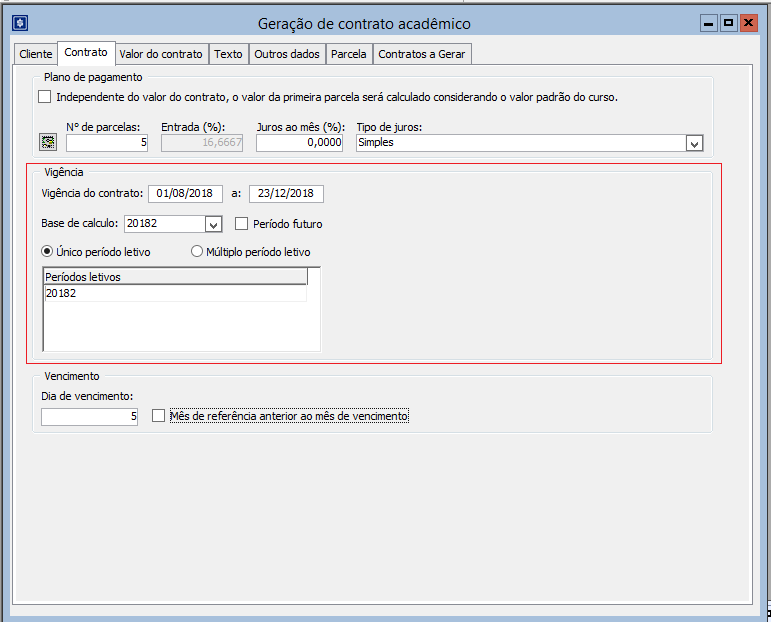The height and width of the screenshot is (622, 771).
Task: Go to the Contratos a Gerar tab
Action: (421, 54)
